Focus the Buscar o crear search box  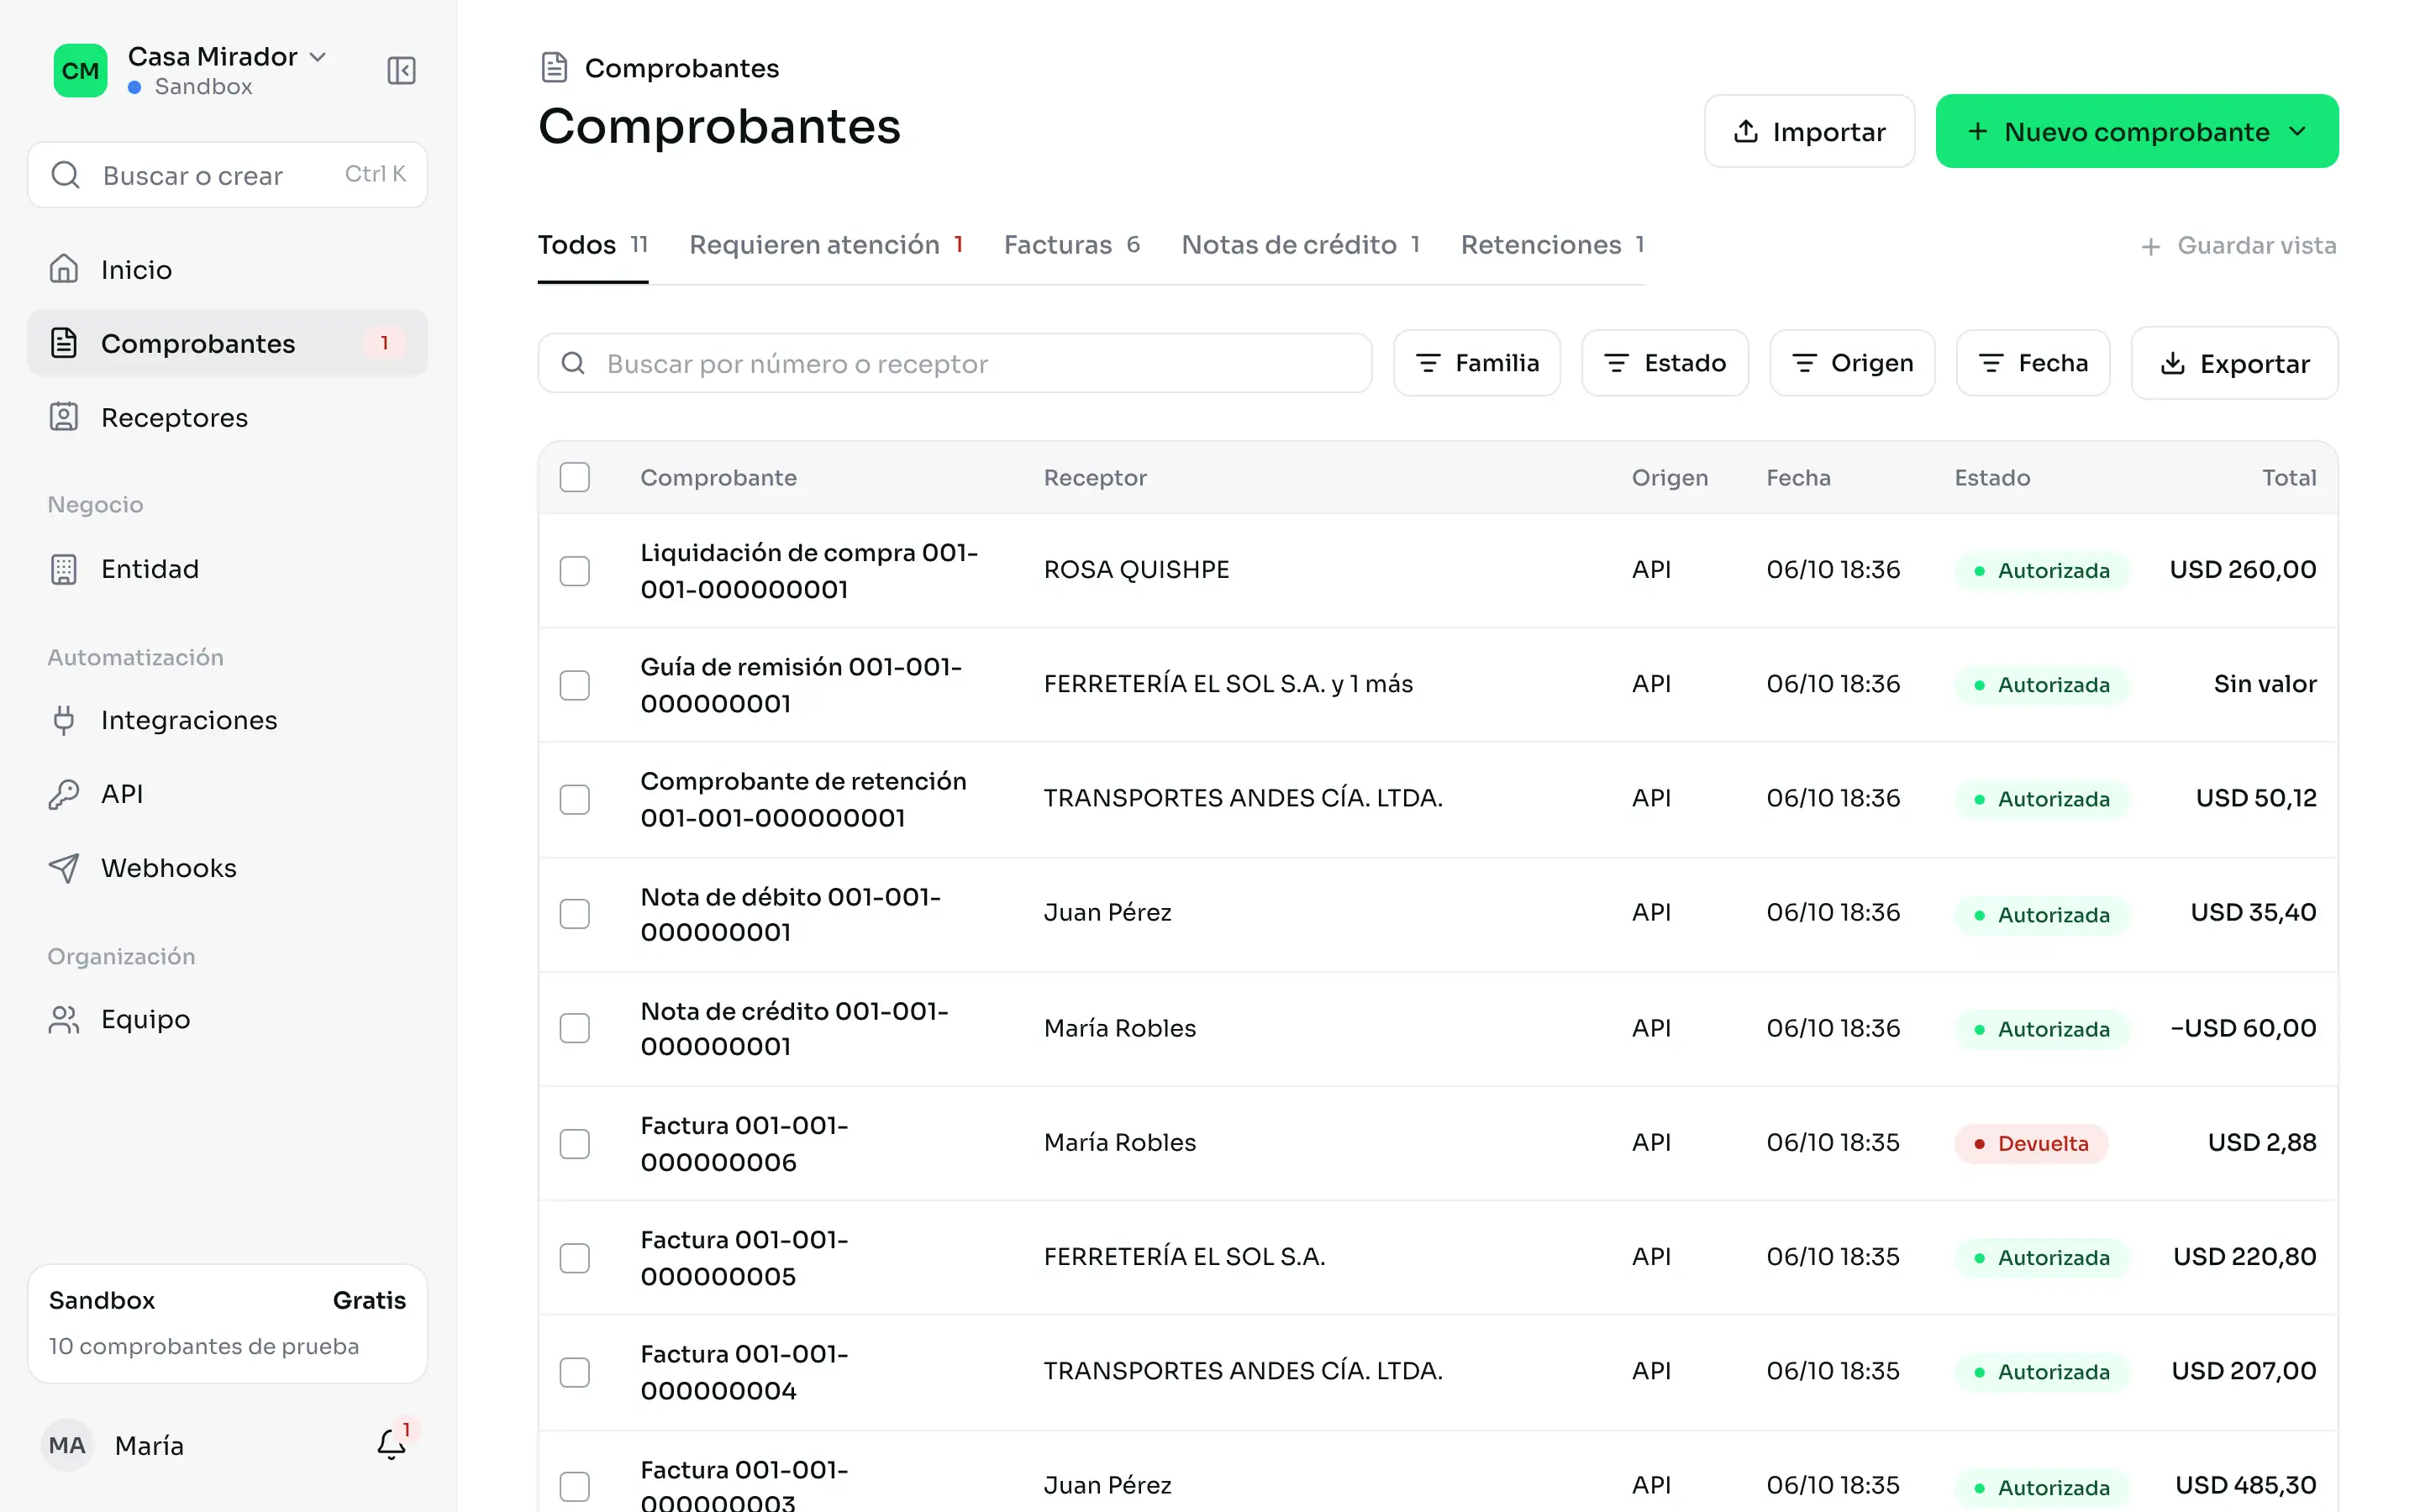point(227,175)
